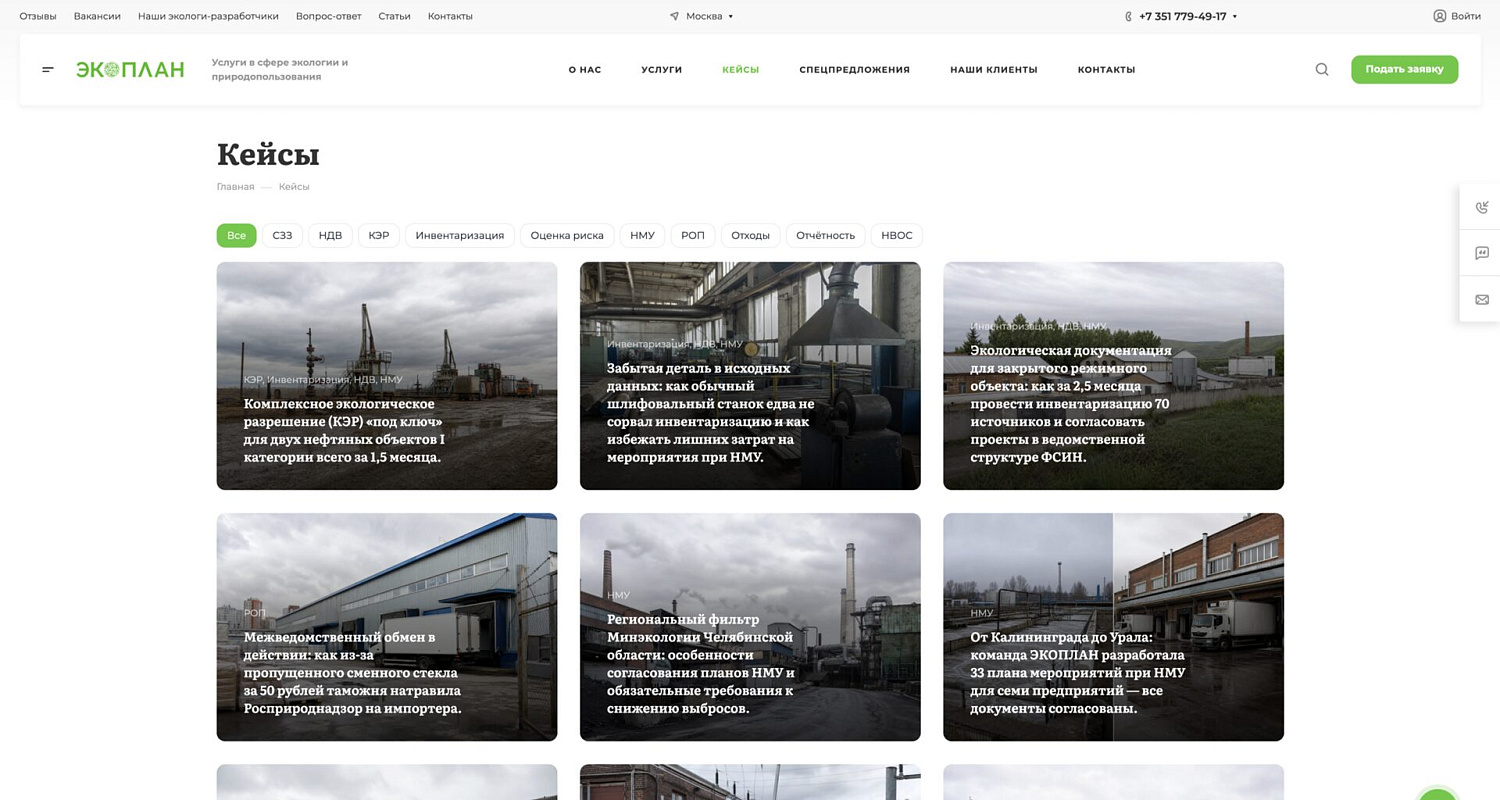
Task: Open the Отзывы link
Action: [x=38, y=16]
